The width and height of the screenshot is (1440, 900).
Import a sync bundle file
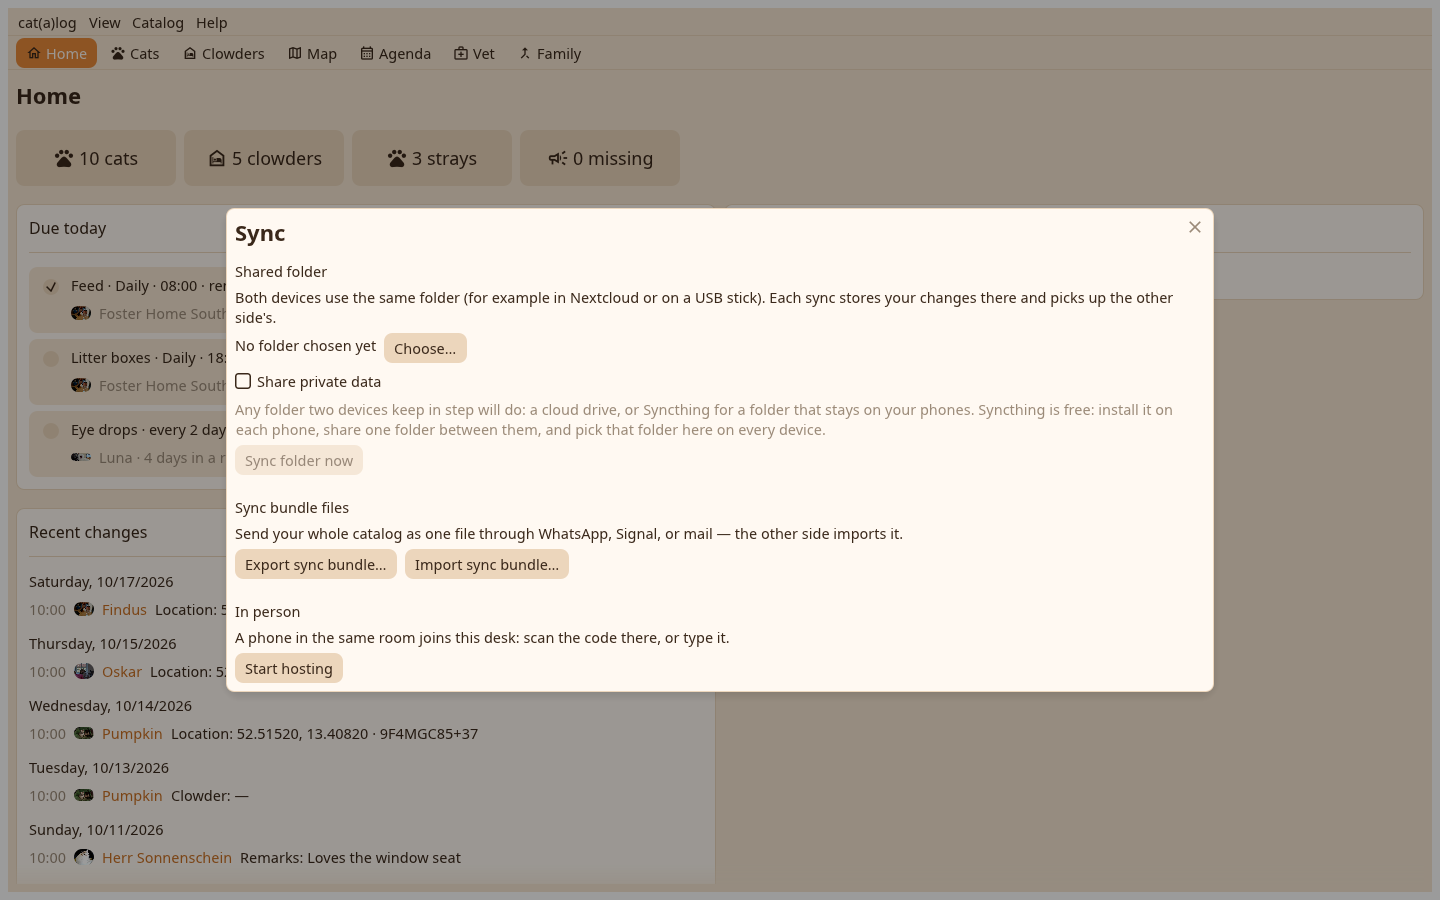487,564
